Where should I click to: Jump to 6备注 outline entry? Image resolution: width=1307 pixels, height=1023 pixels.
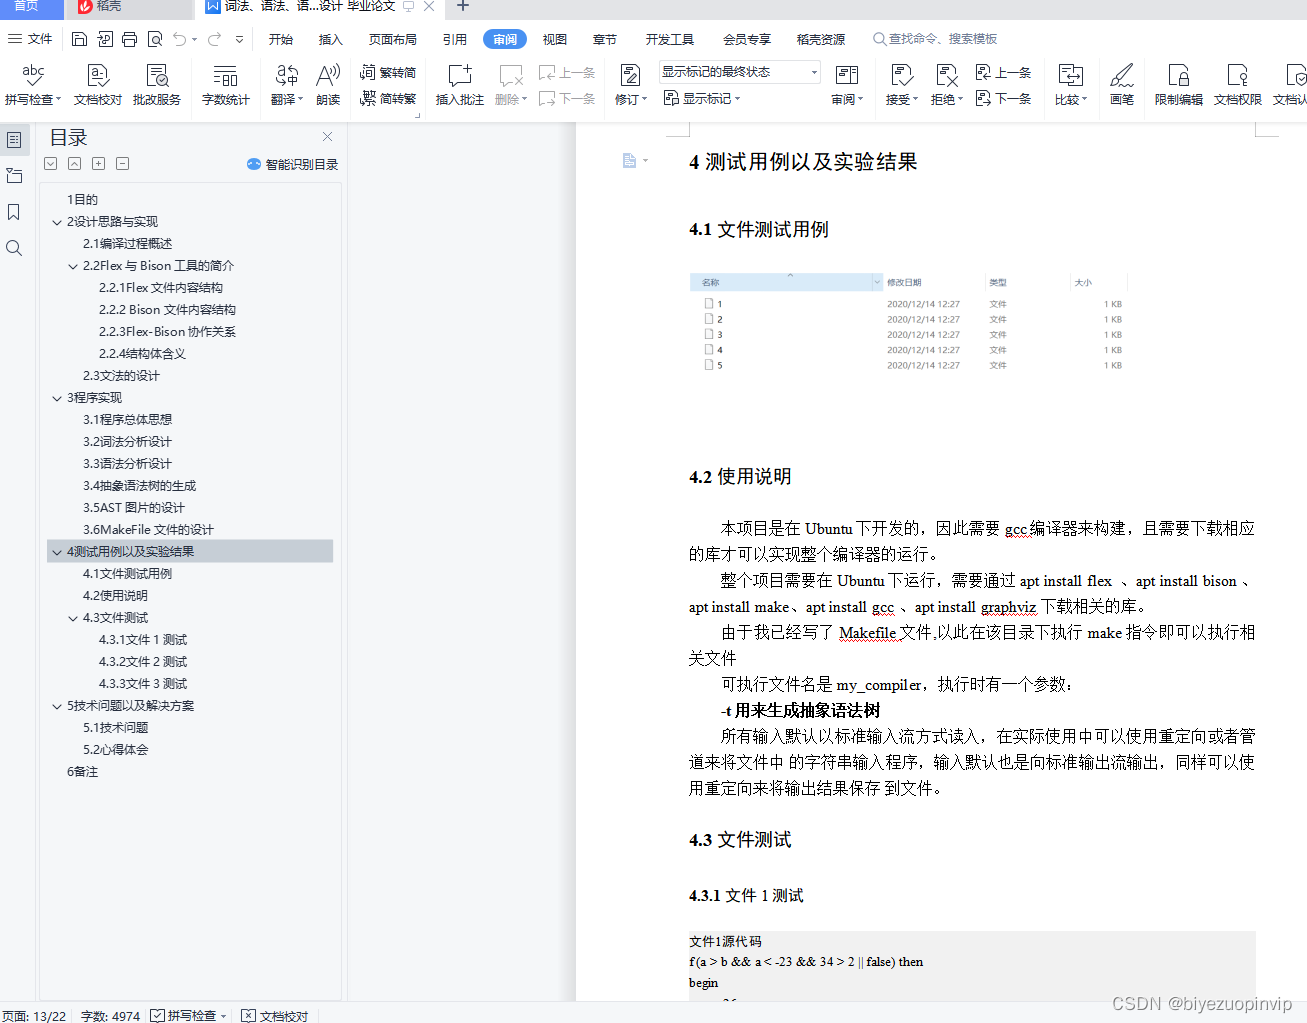point(82,772)
